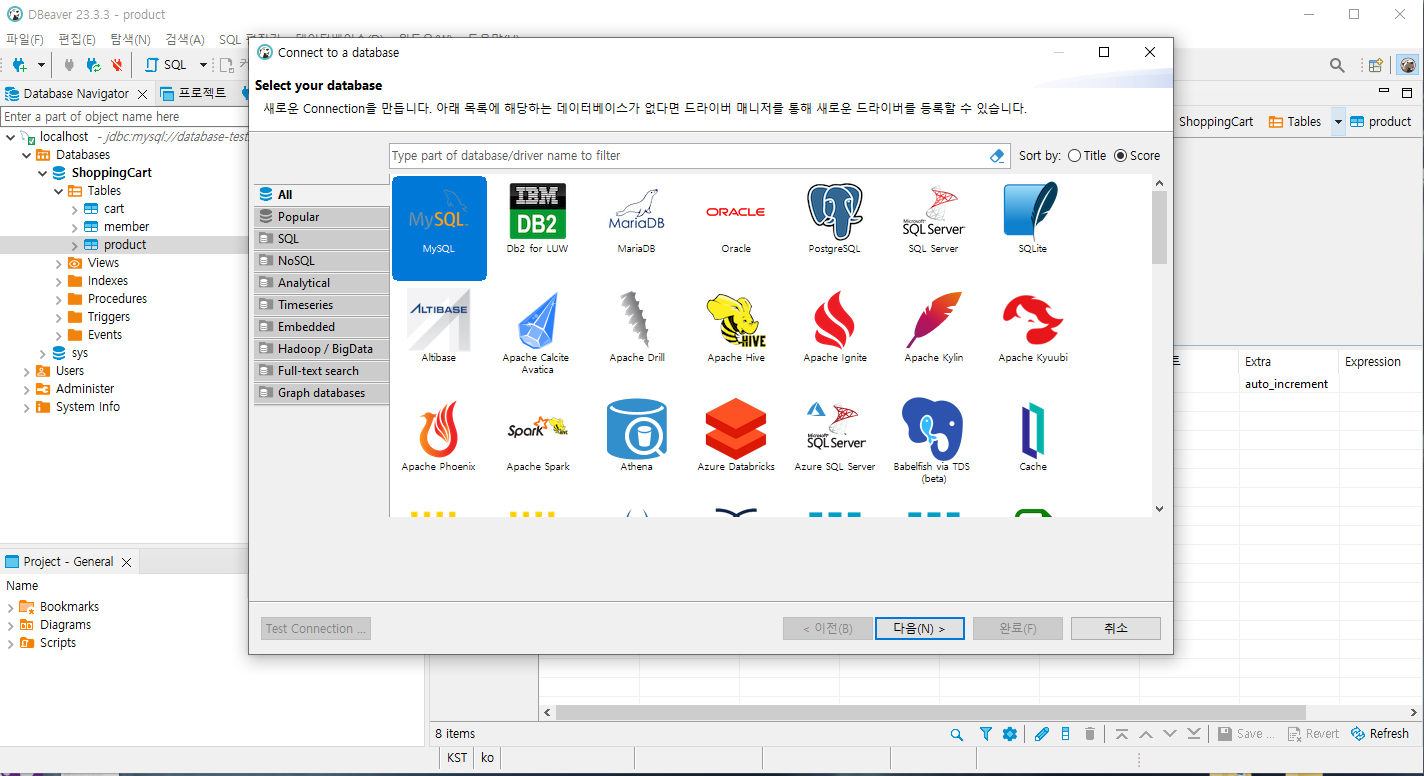
Task: Expand the Views folder
Action: point(58,263)
